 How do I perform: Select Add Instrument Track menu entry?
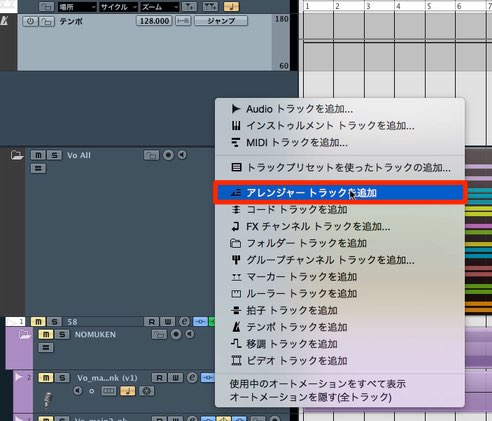[340, 126]
